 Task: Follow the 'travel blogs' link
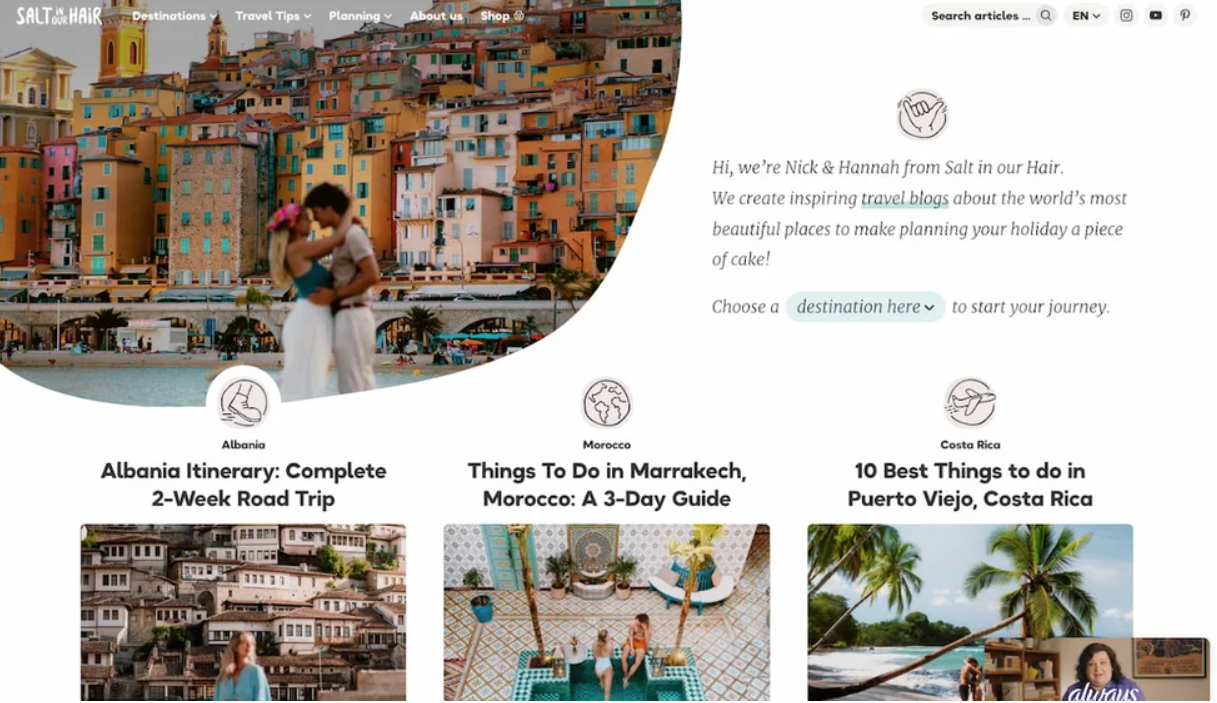tap(905, 198)
